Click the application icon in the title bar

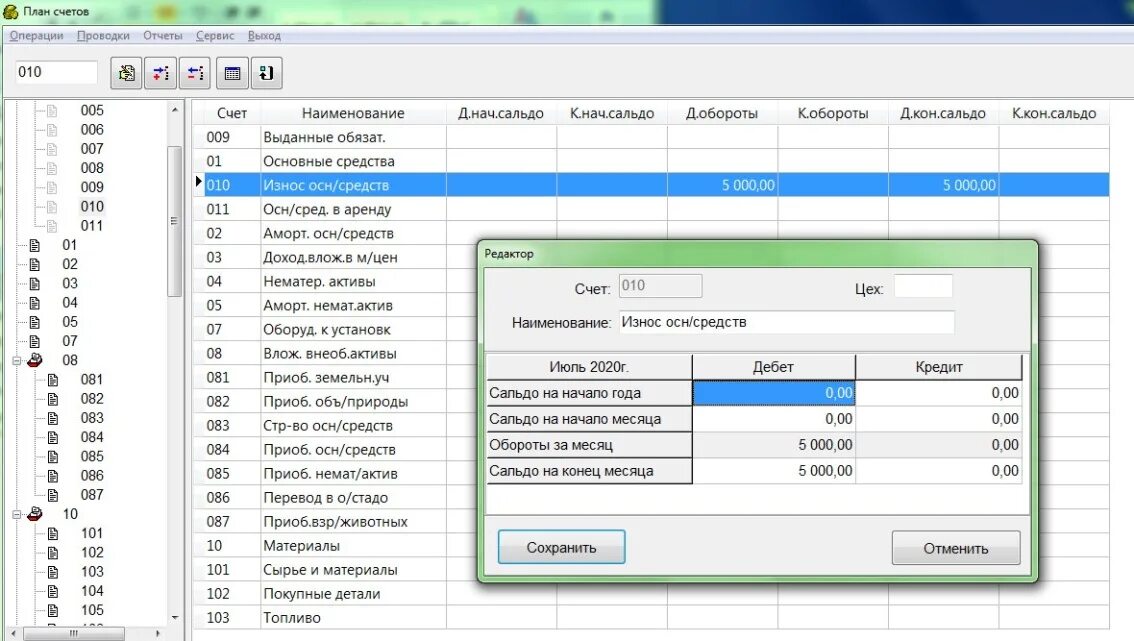10,11
